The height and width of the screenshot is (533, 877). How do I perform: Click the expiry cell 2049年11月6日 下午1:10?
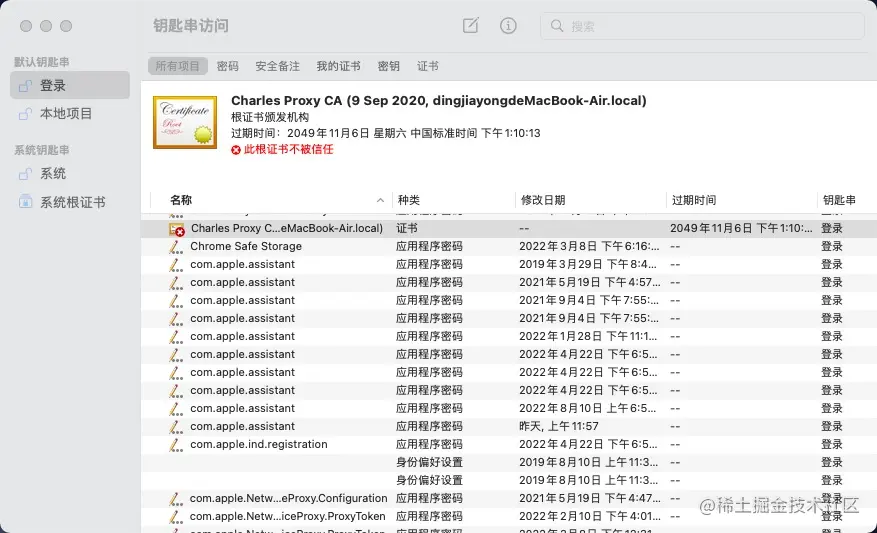741,228
